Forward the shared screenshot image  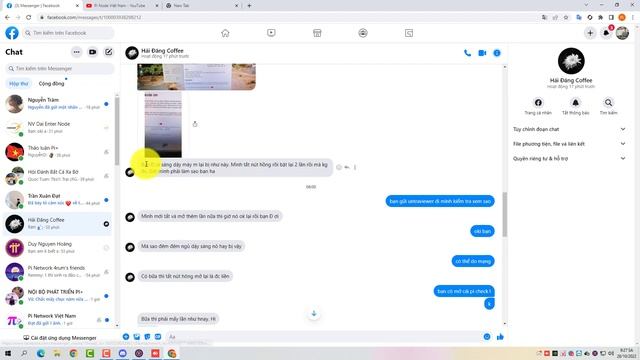[195, 124]
